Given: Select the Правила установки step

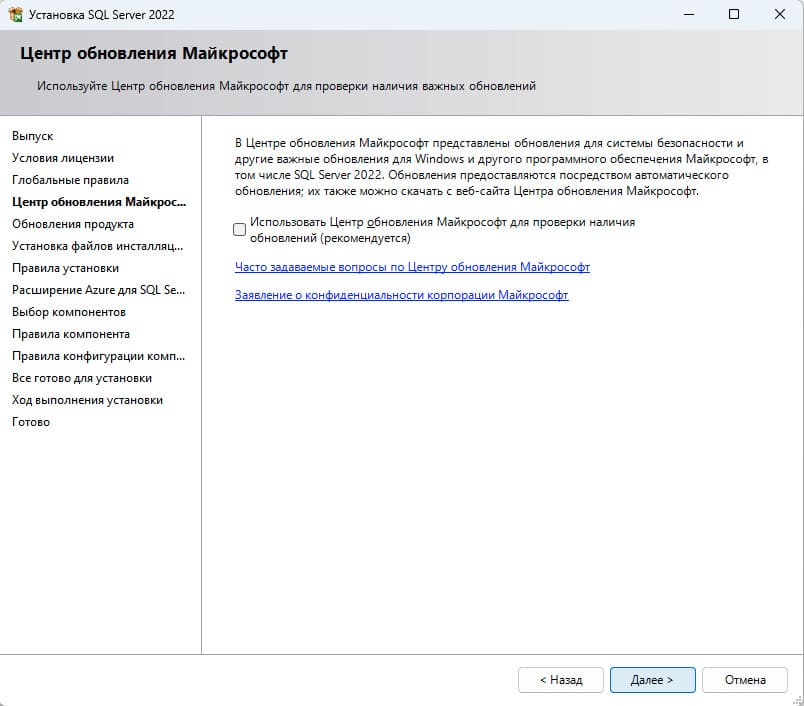Looking at the screenshot, I should (x=66, y=268).
